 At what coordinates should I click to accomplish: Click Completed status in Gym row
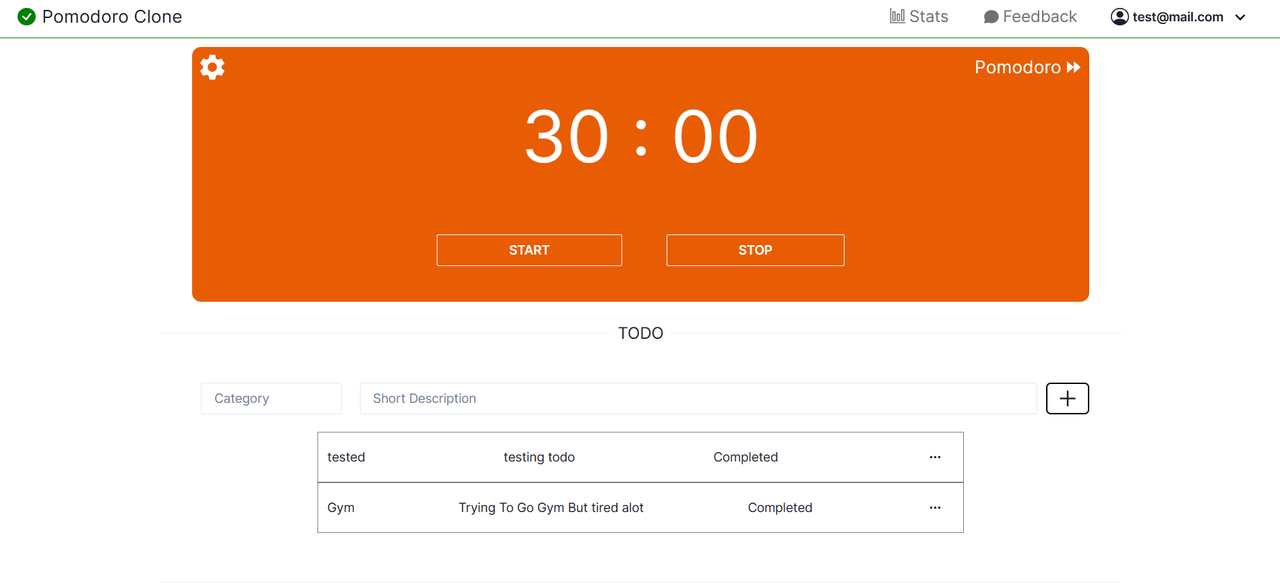point(780,507)
